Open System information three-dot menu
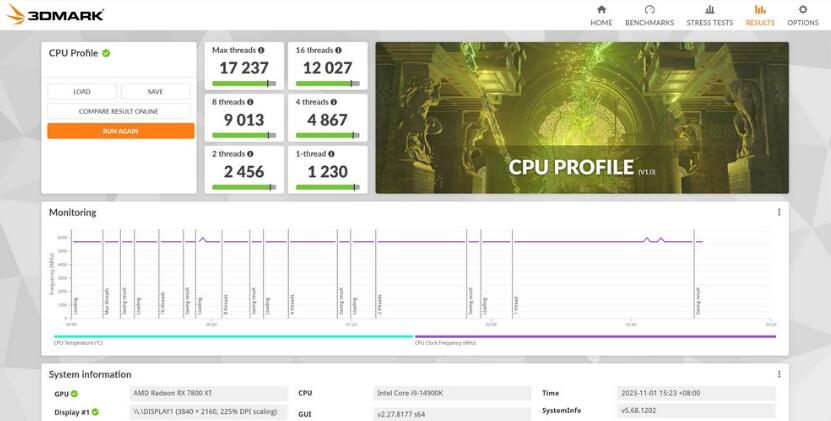The width and height of the screenshot is (831, 421). click(x=779, y=374)
